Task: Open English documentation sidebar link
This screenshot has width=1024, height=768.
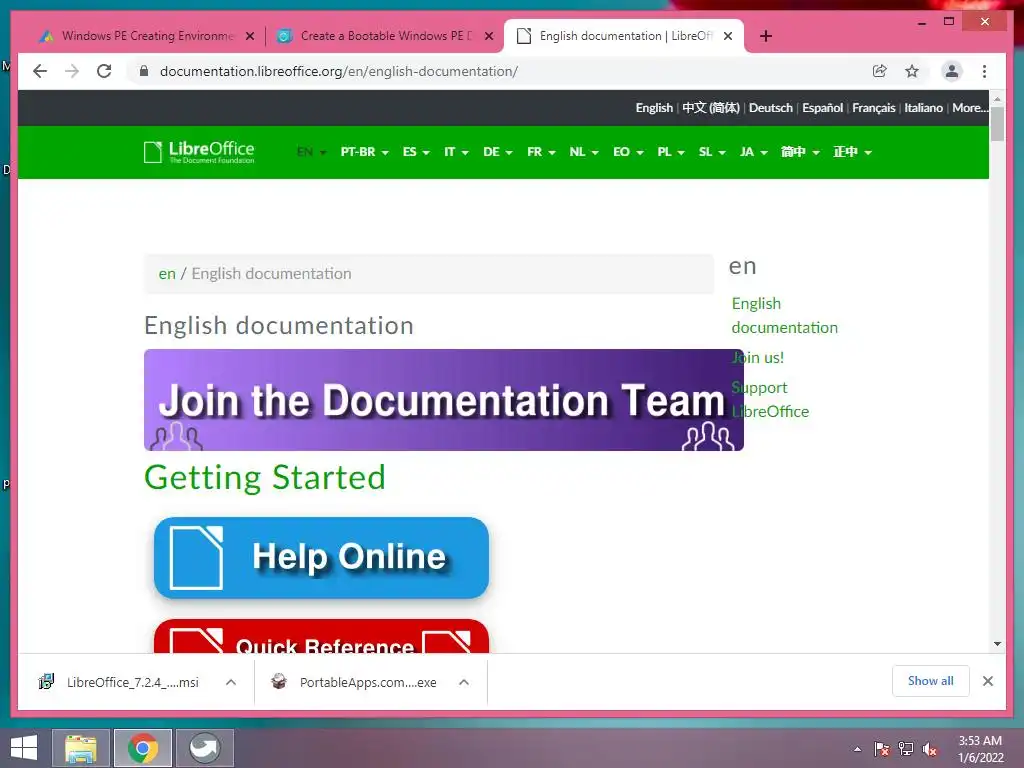Action: click(x=784, y=315)
